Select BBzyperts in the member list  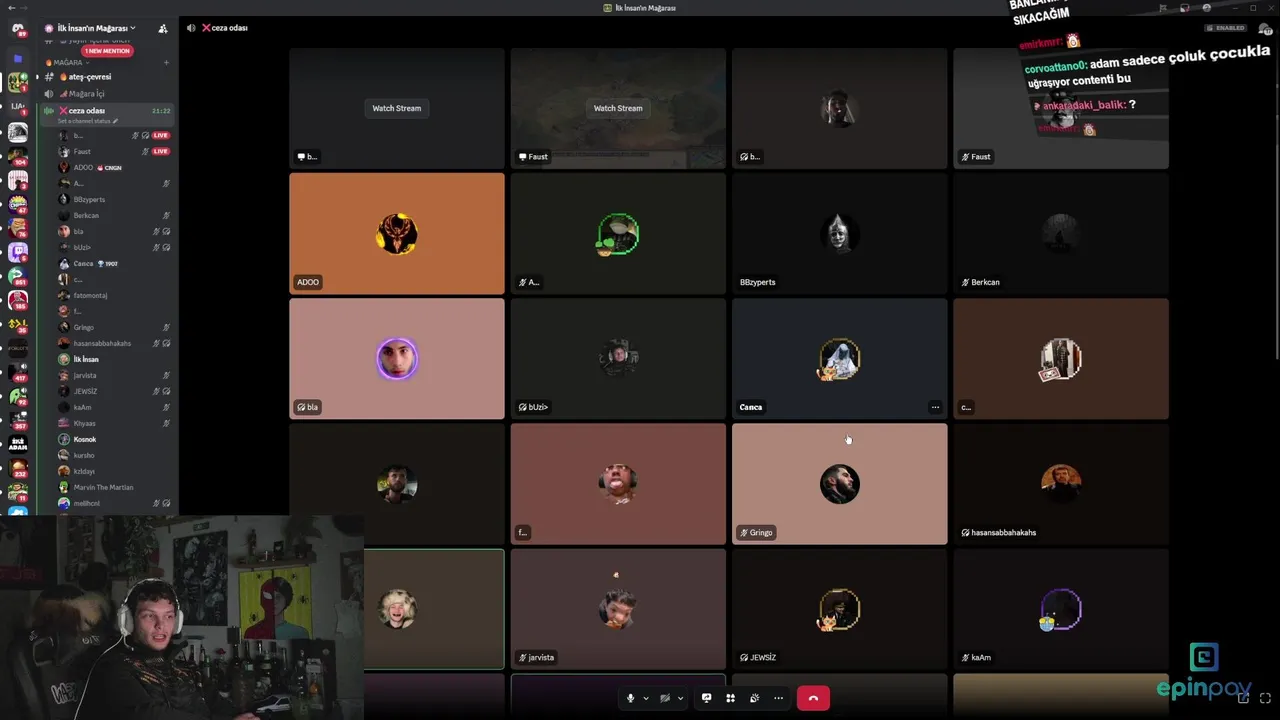click(113, 199)
